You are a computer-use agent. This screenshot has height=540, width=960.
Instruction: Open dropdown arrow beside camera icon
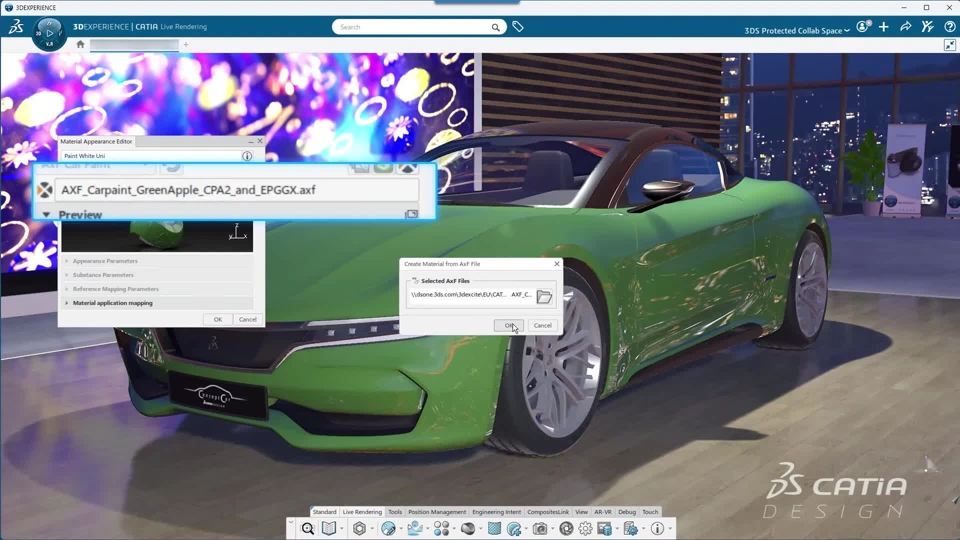point(552,528)
